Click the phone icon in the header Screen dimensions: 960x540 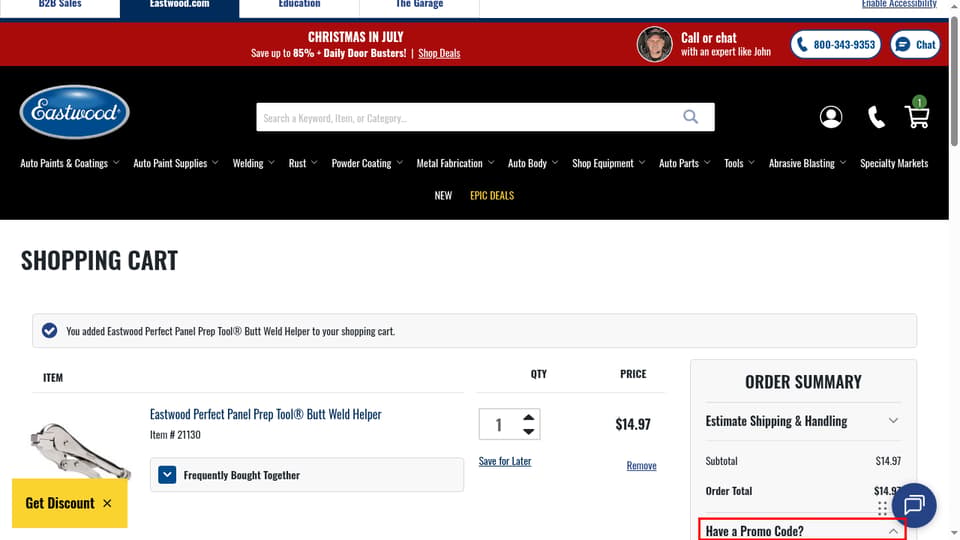876,117
